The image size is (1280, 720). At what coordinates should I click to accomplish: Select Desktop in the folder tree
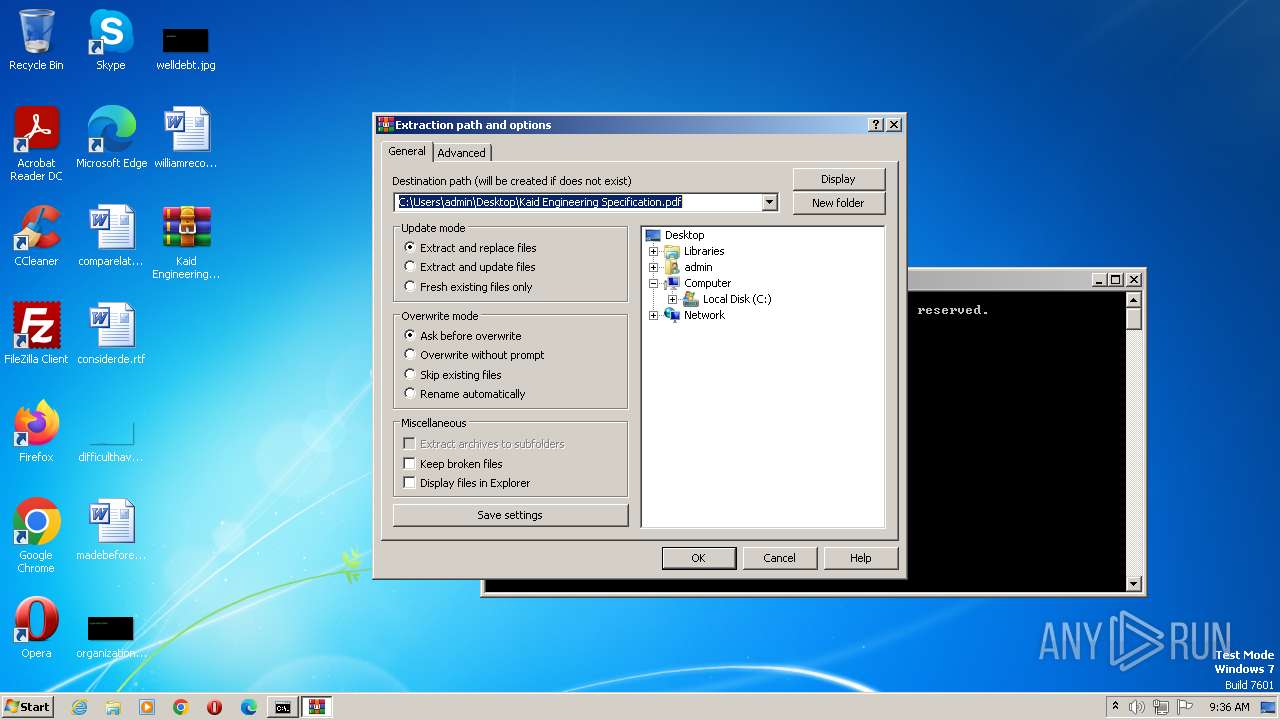coord(684,235)
